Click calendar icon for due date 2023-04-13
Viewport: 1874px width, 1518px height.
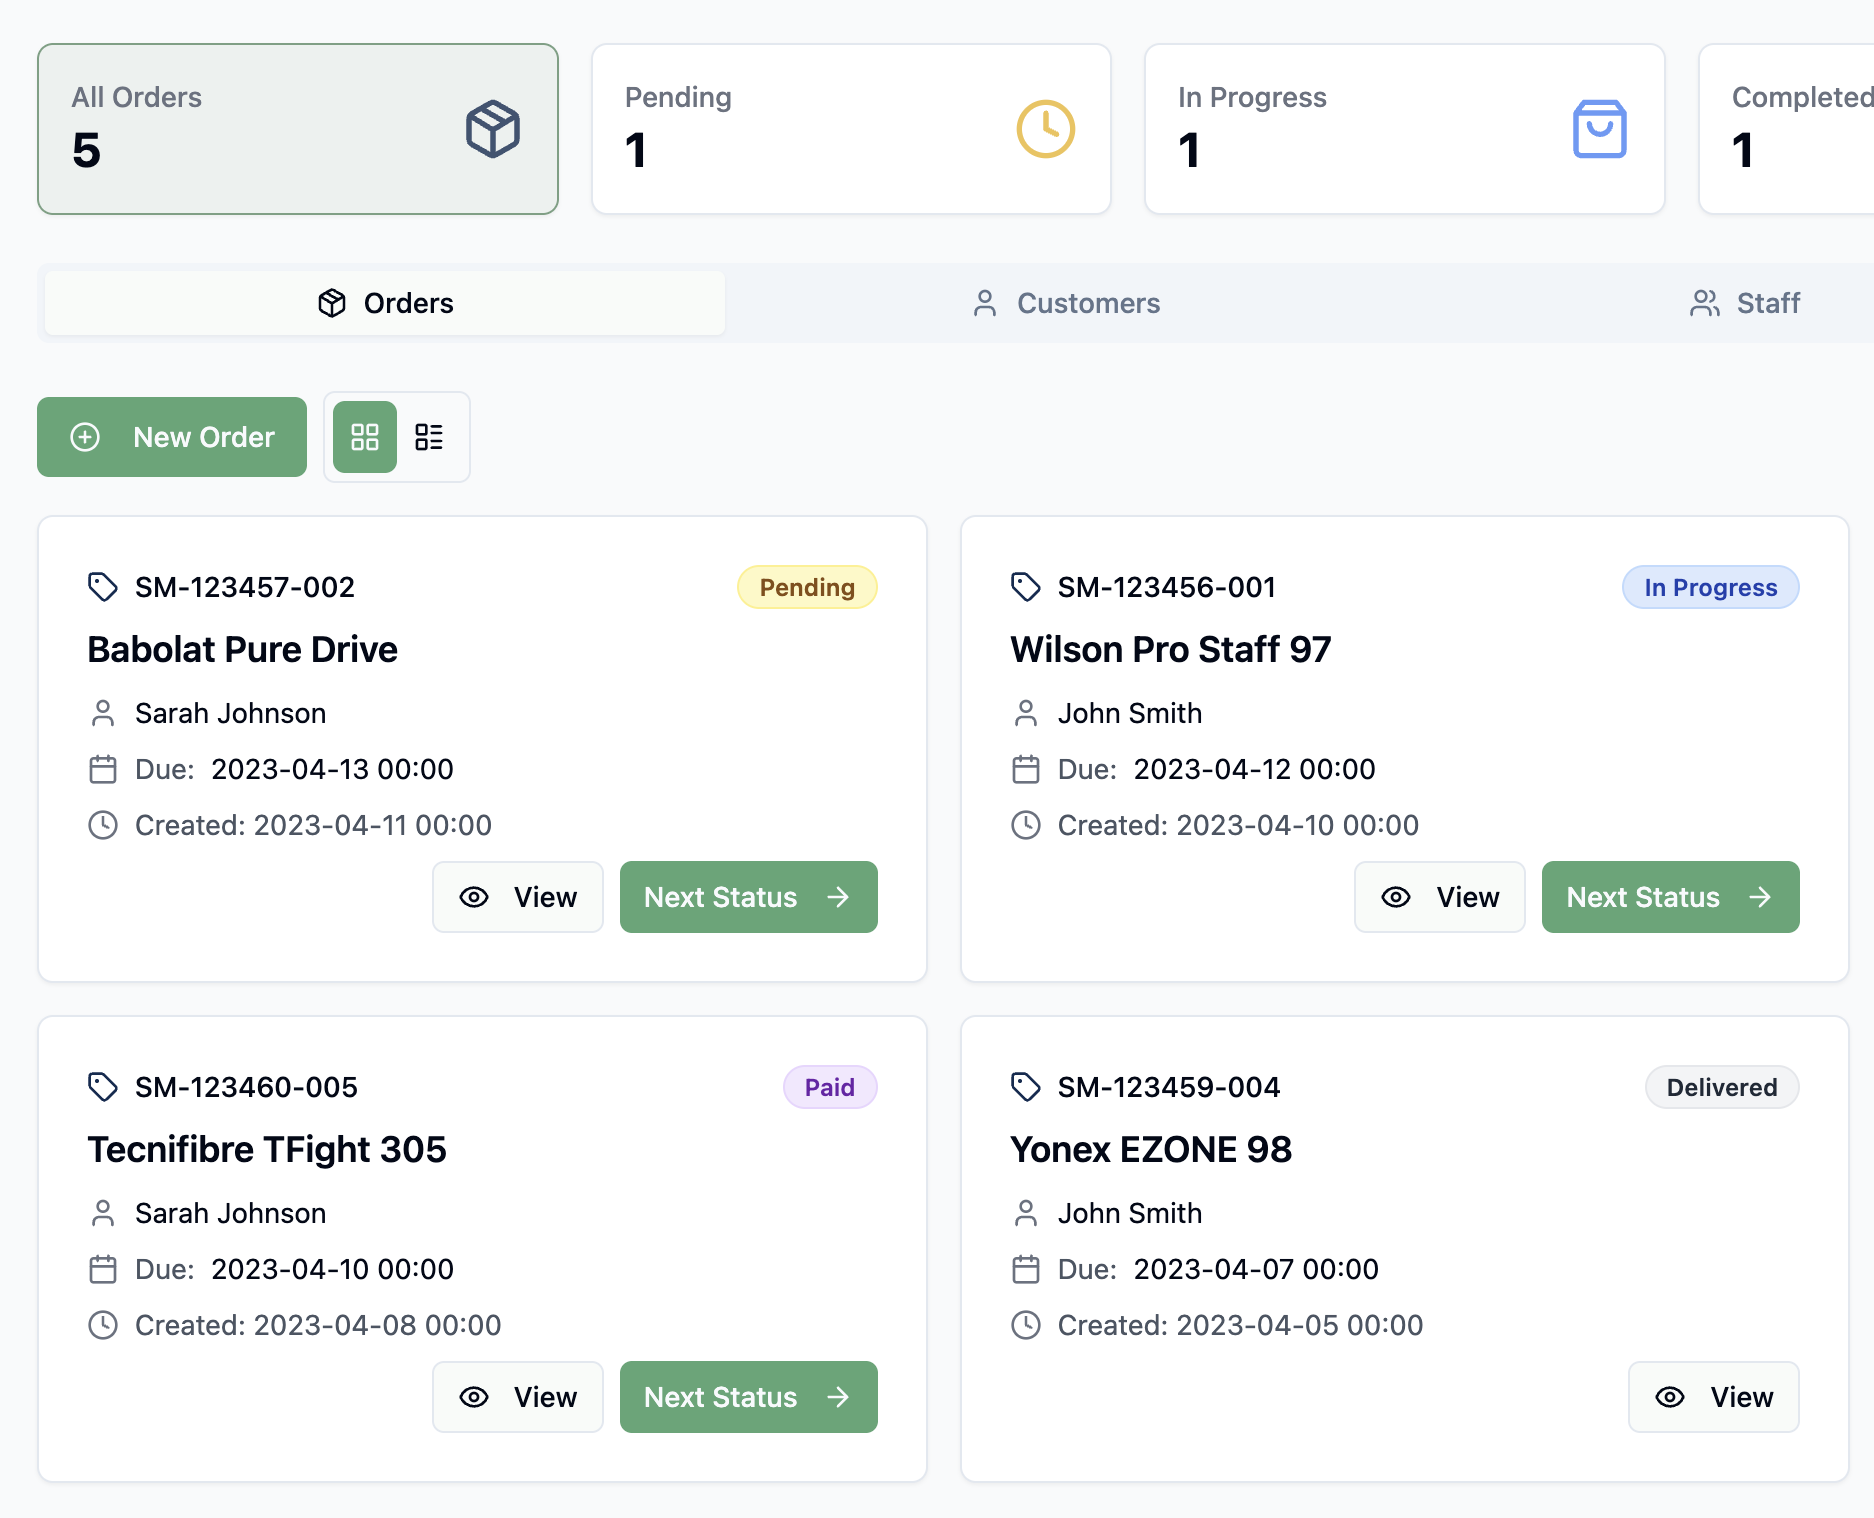pyautogui.click(x=103, y=769)
